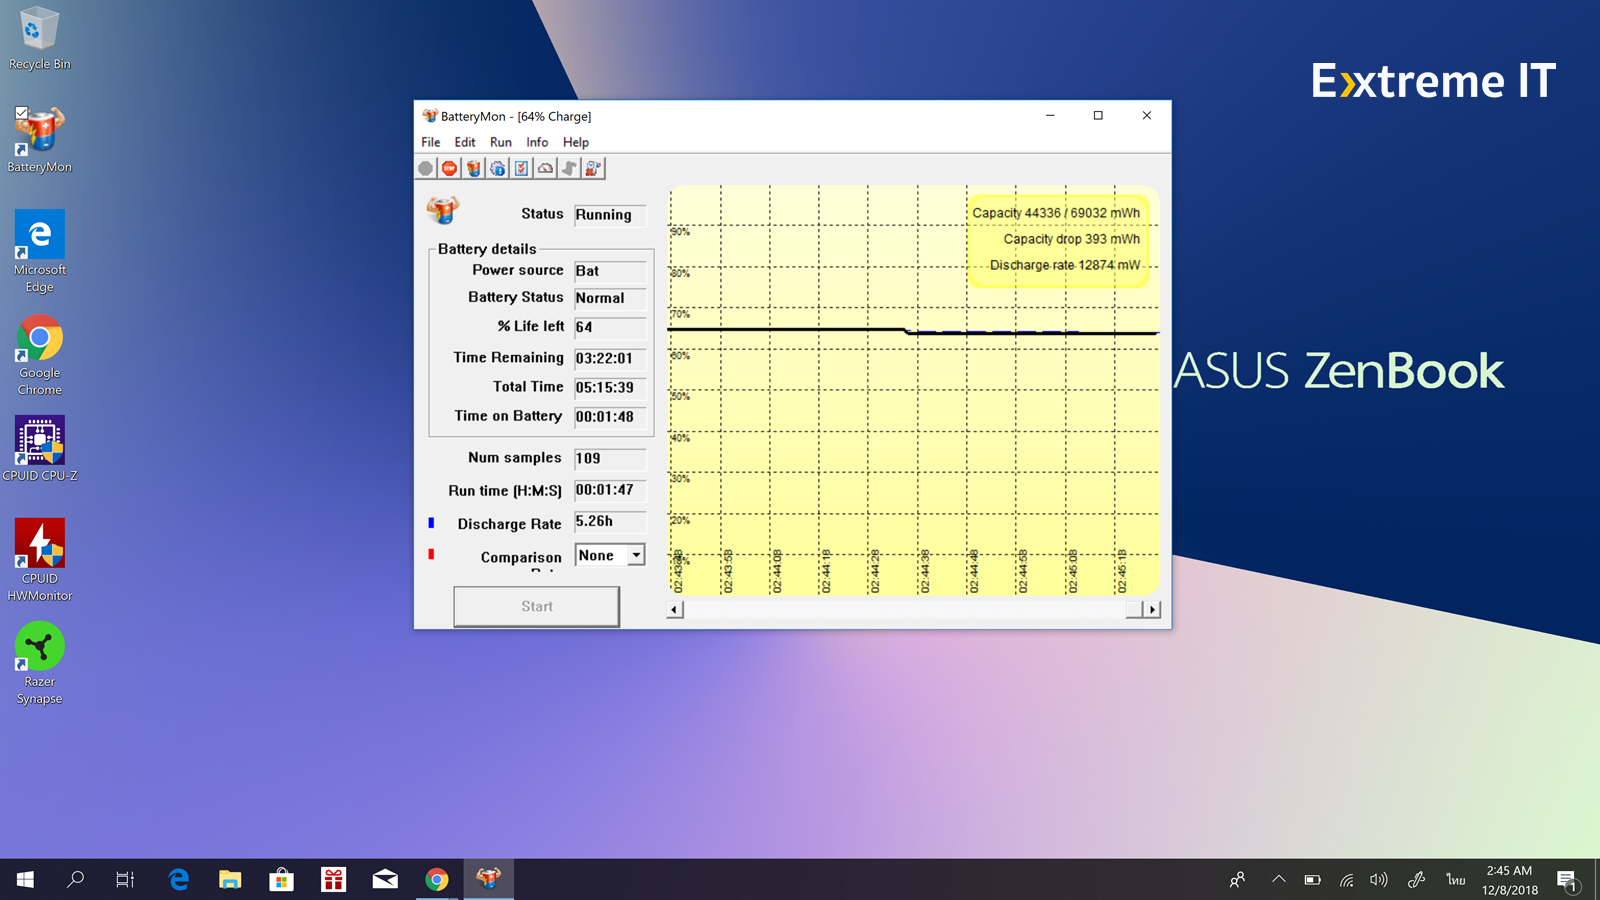Click the taskbar search icon
The height and width of the screenshot is (900, 1600).
(x=75, y=879)
